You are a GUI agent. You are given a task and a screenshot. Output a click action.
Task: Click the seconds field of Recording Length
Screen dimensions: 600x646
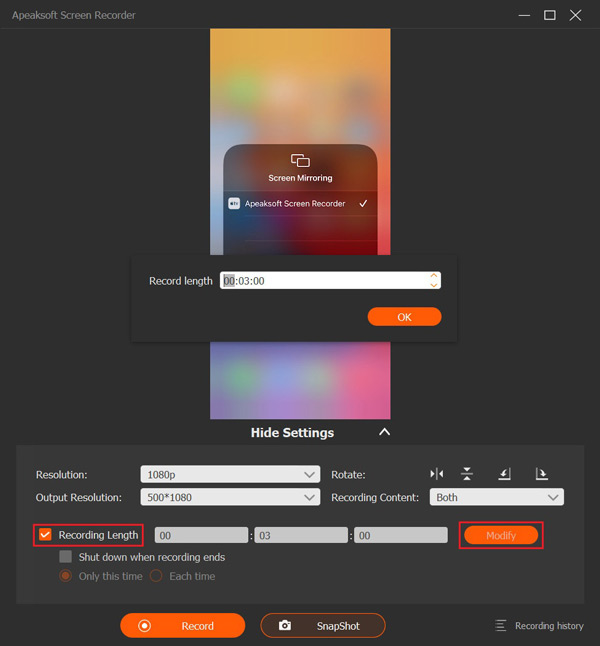(401, 535)
